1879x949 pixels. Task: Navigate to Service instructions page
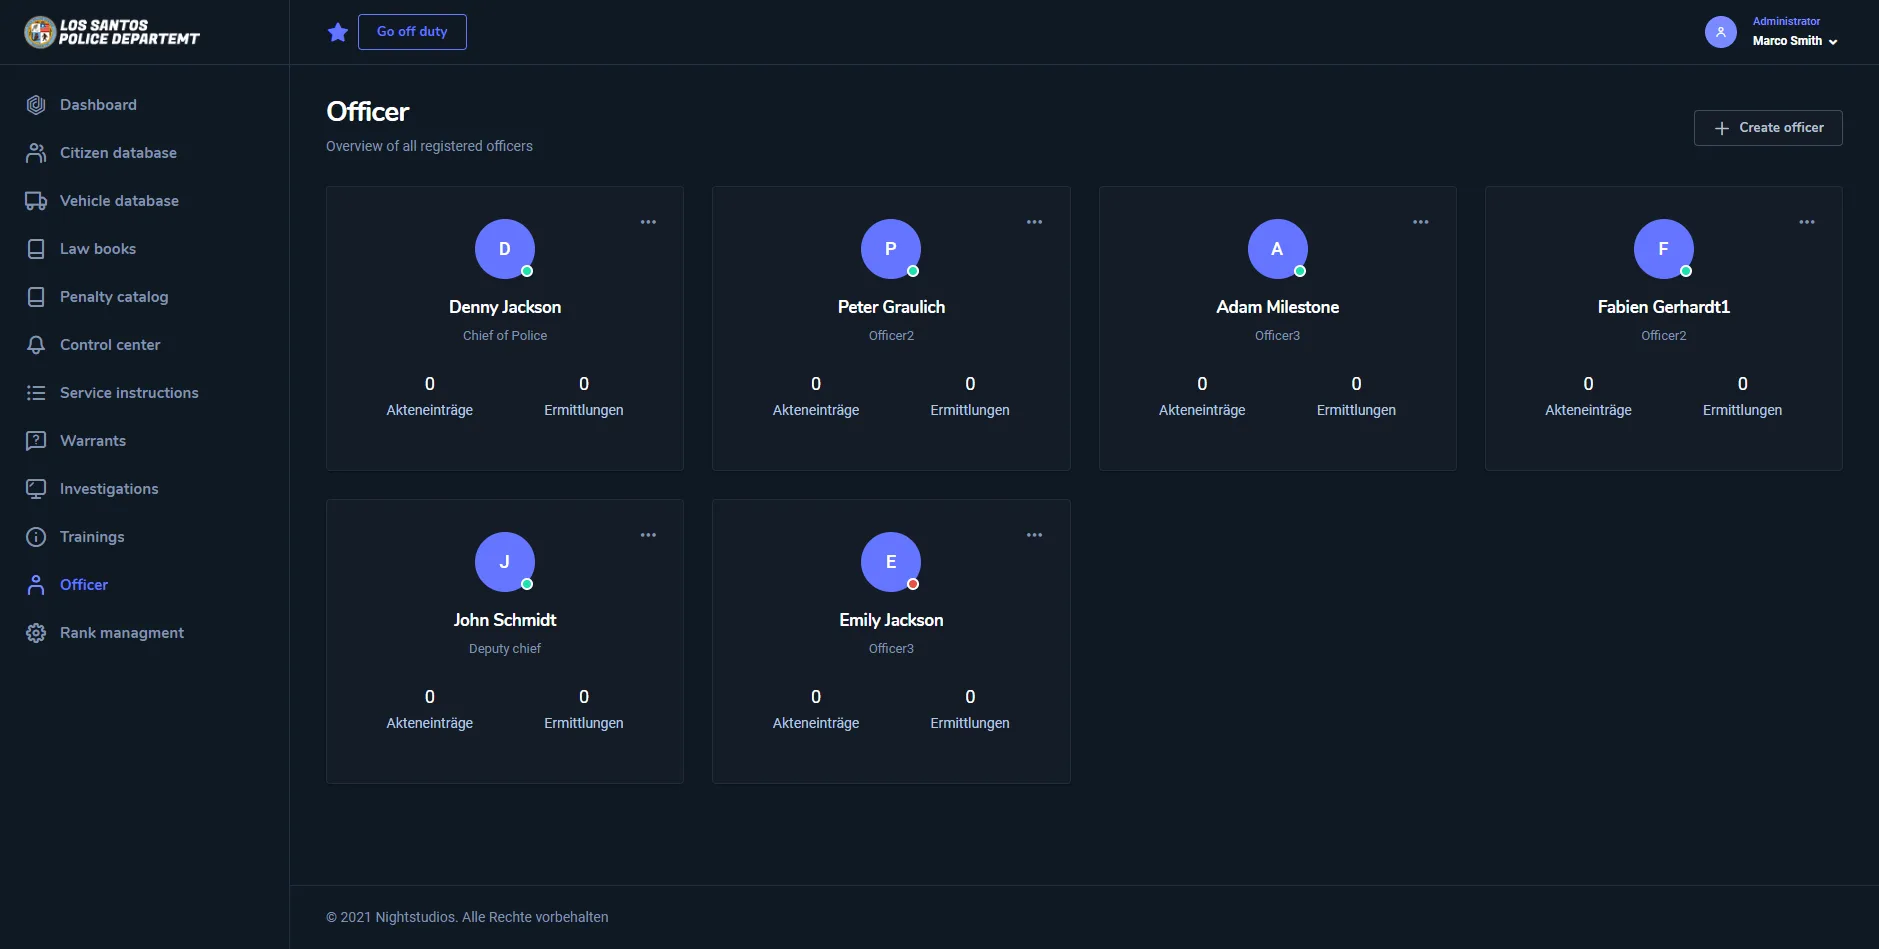click(129, 393)
